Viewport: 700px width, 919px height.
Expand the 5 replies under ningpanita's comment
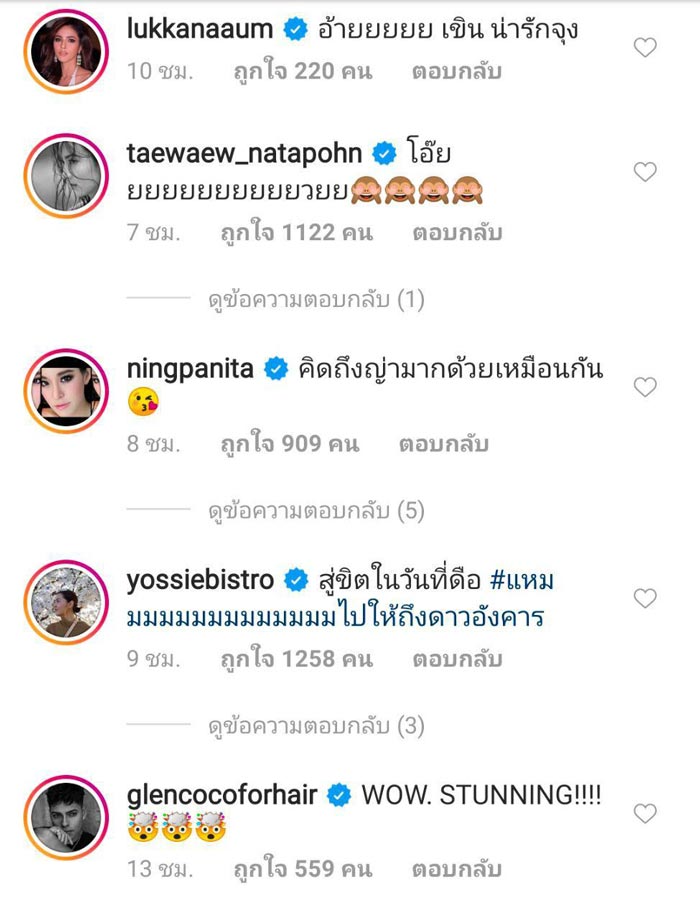[319, 508]
